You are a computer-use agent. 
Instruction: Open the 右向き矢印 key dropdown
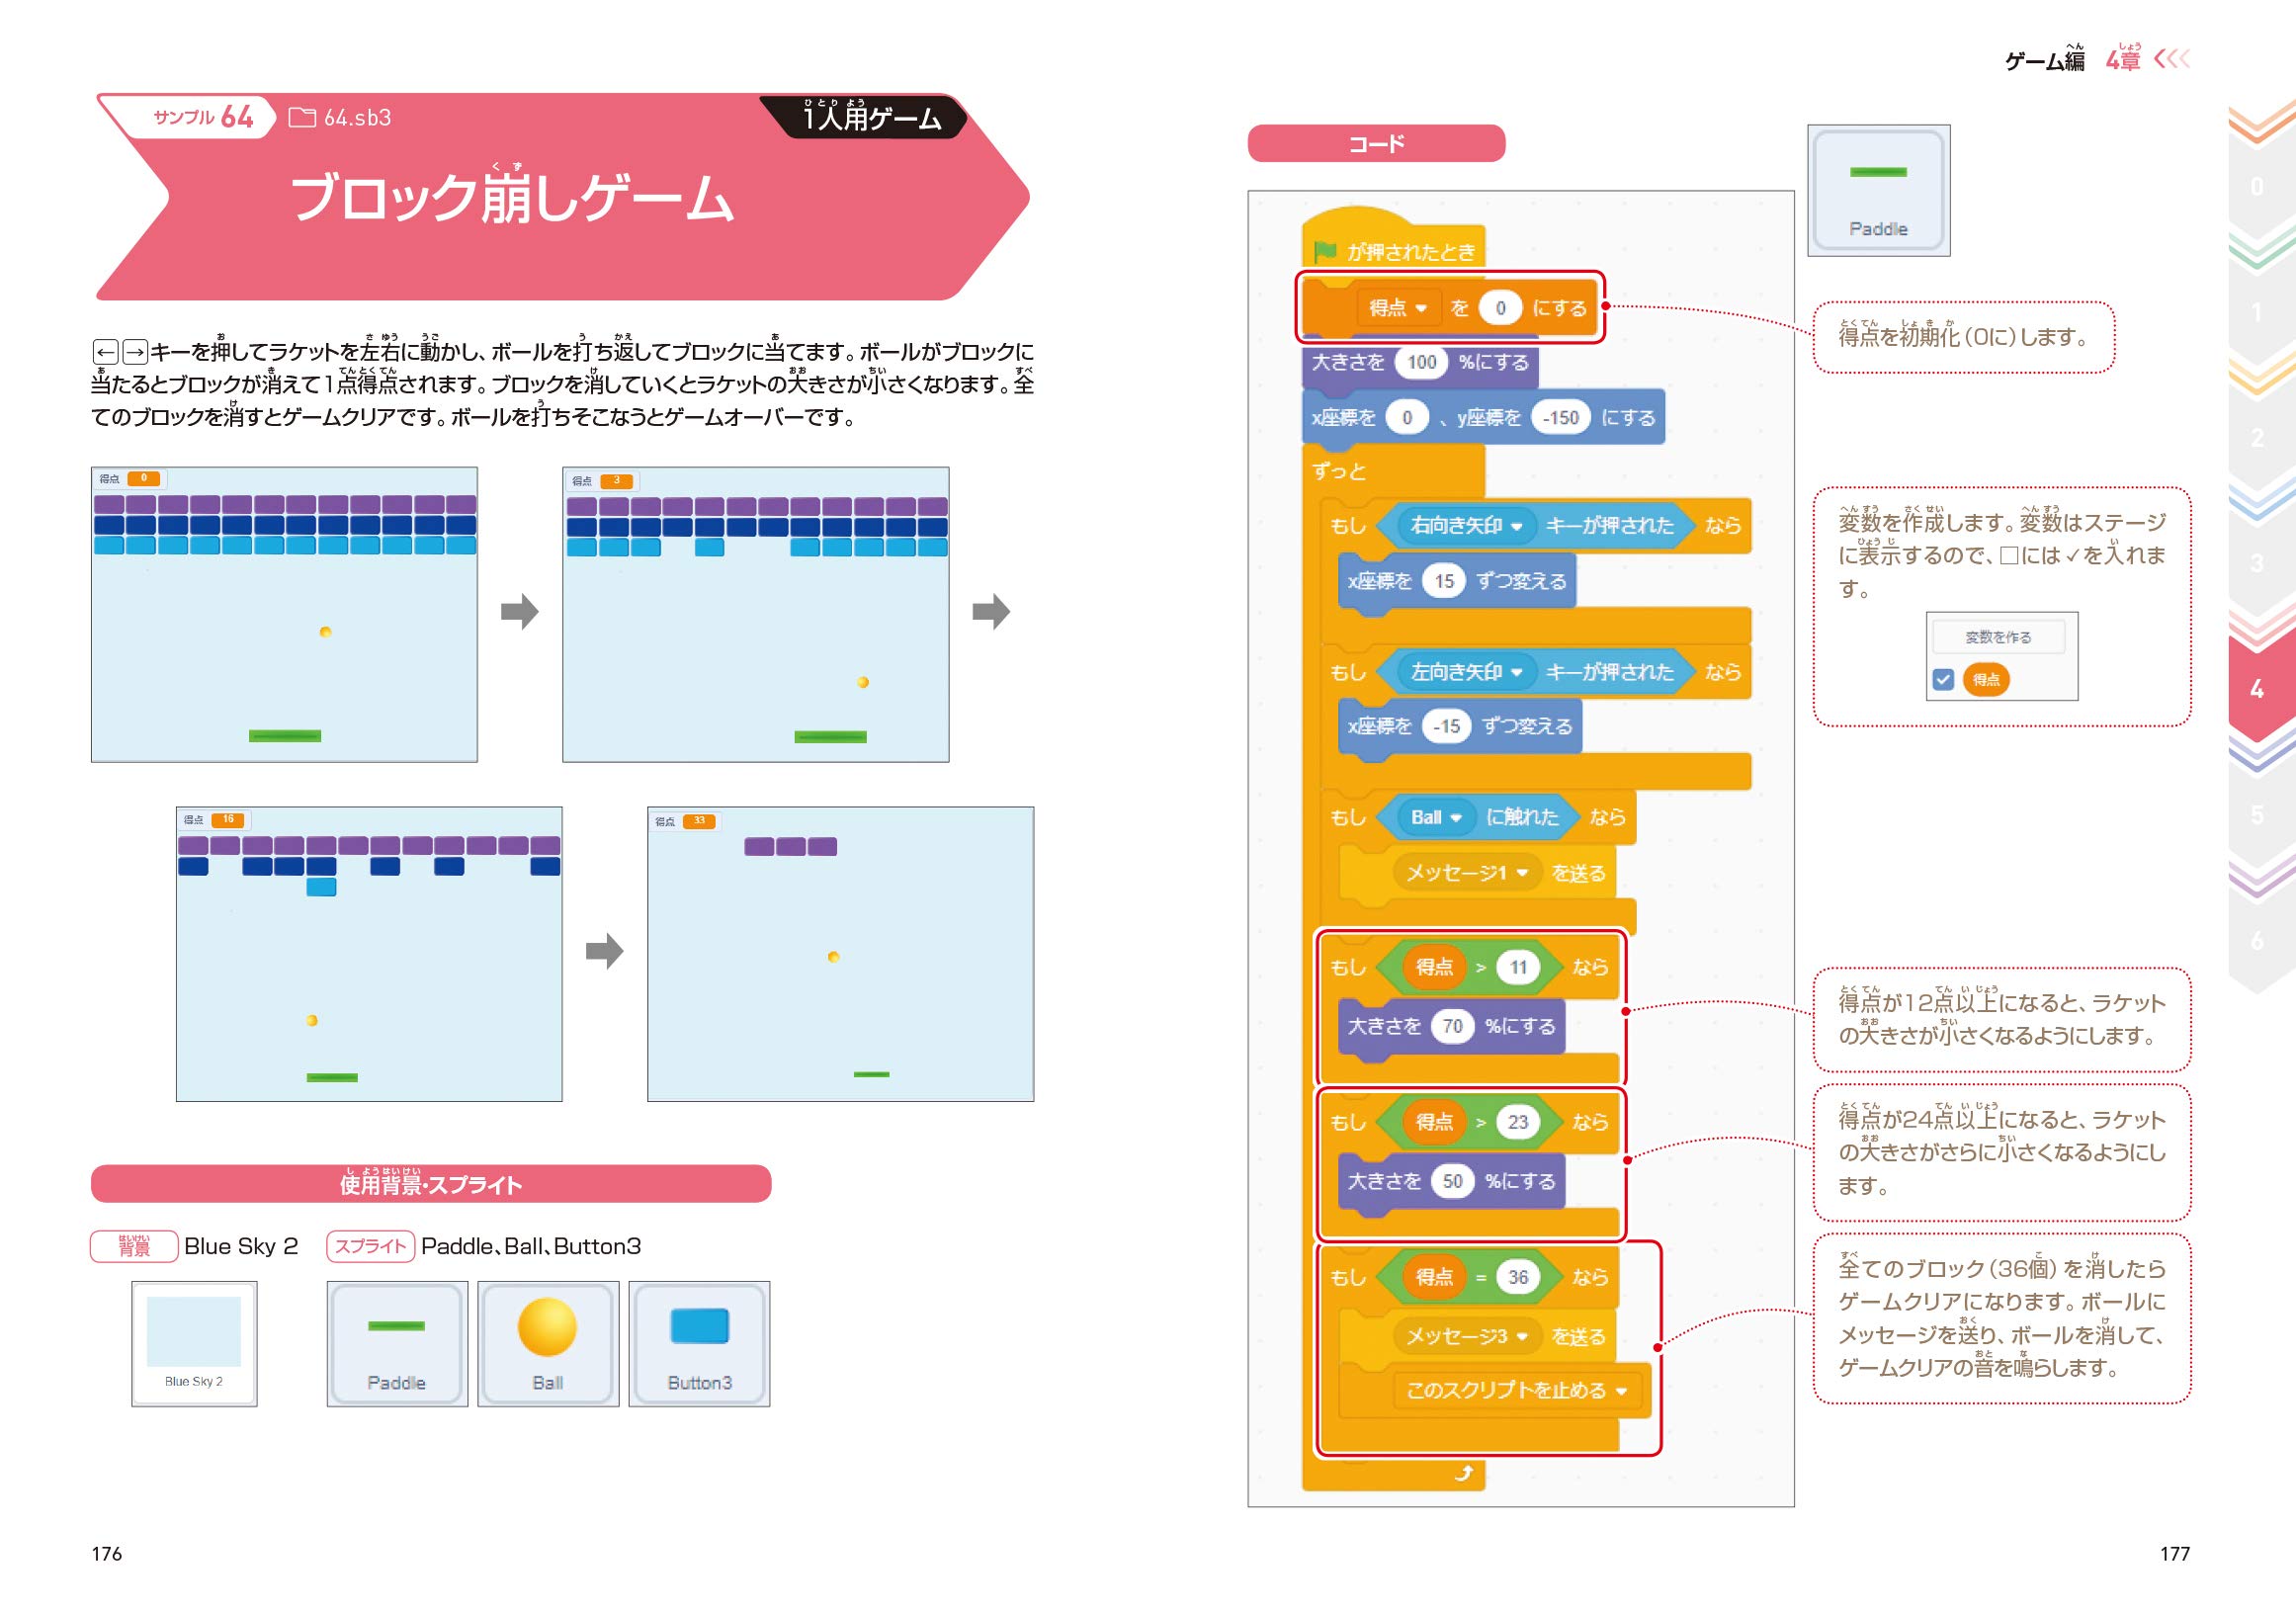click(x=1516, y=526)
